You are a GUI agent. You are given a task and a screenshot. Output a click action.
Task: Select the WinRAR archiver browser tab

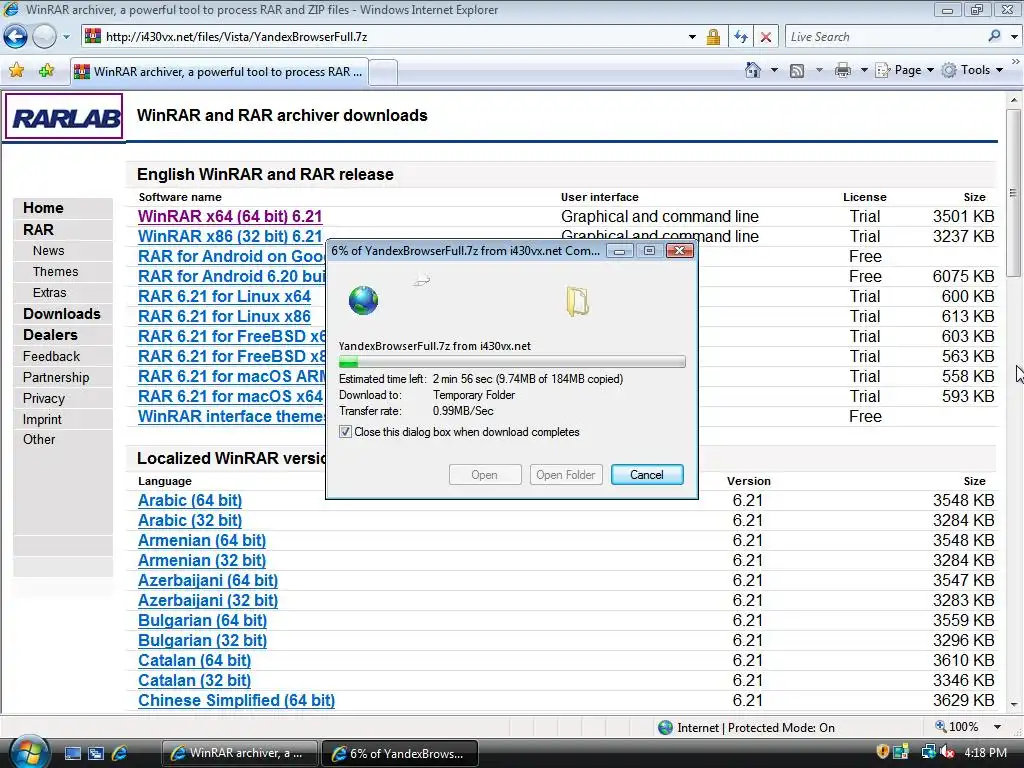point(219,71)
